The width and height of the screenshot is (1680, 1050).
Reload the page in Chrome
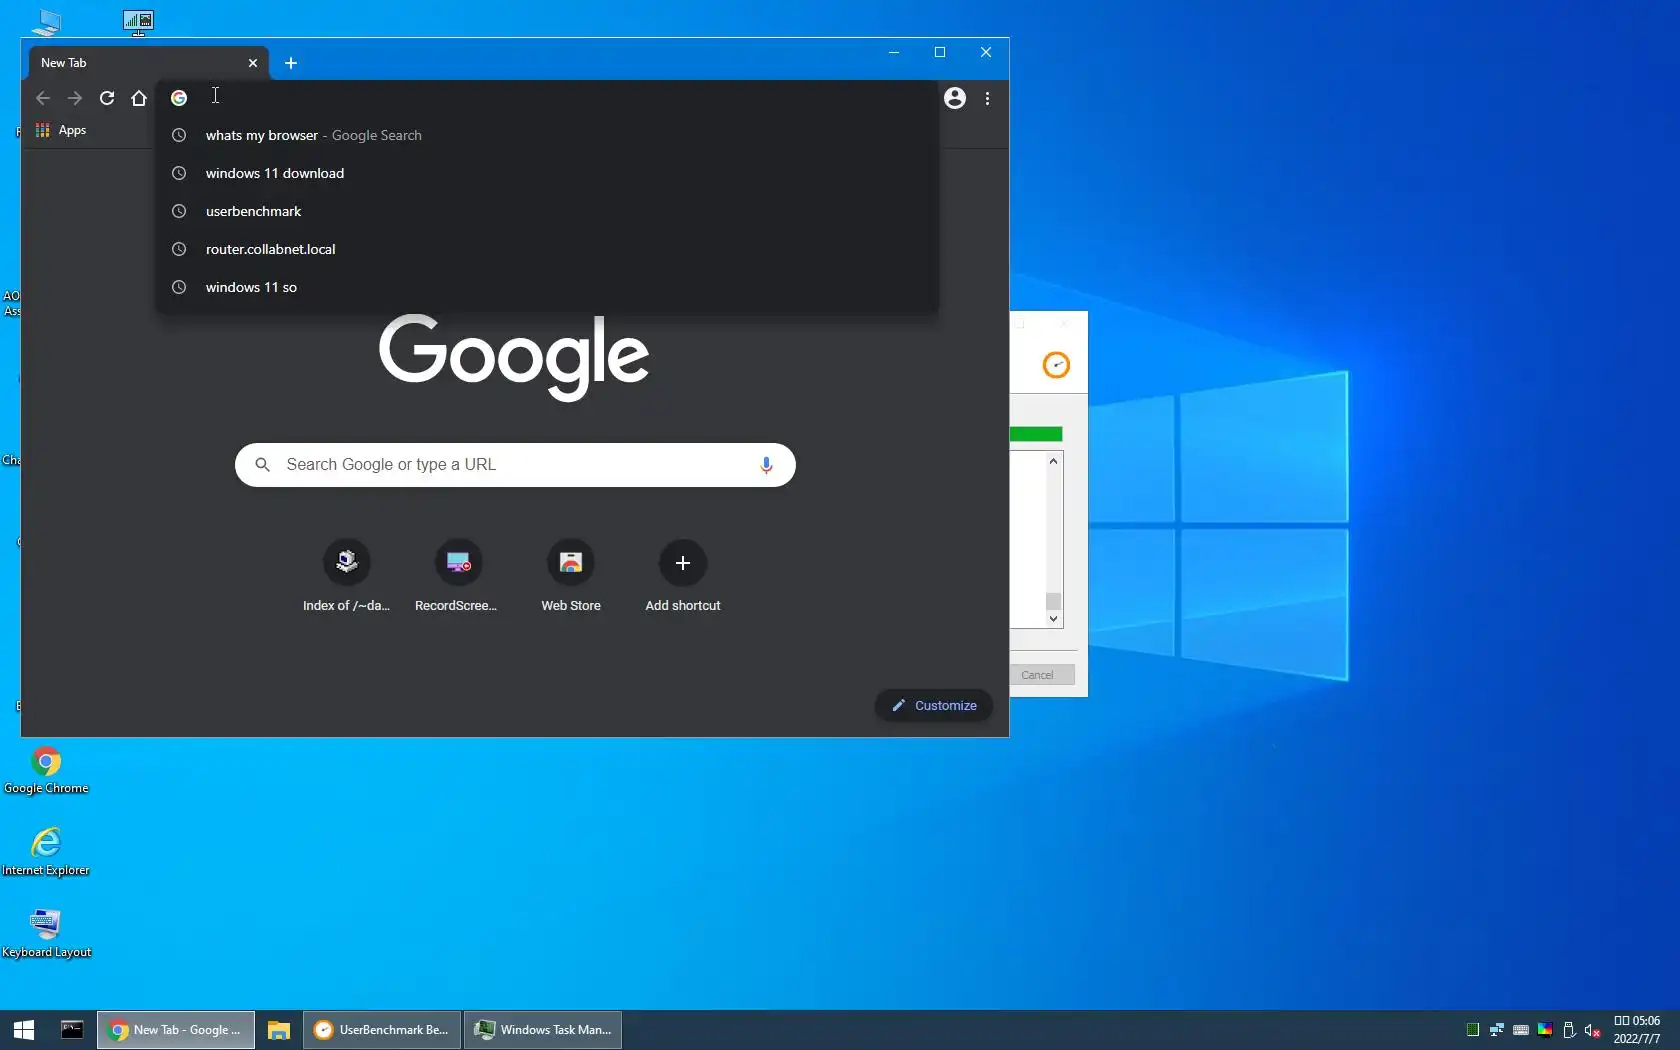pos(107,98)
